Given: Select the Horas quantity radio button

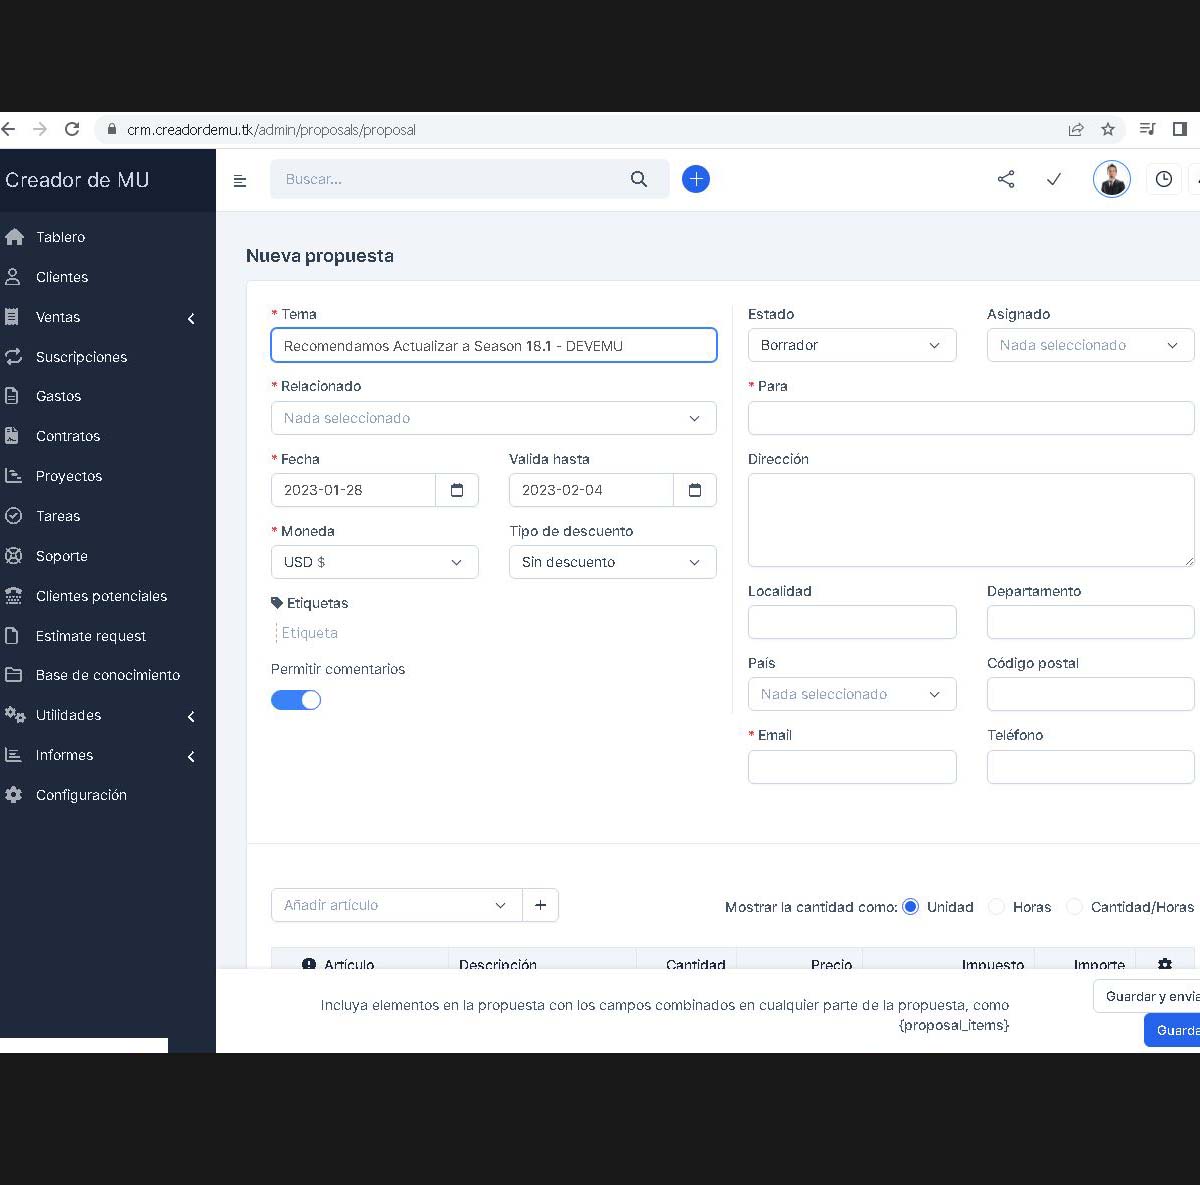Looking at the screenshot, I should [996, 907].
